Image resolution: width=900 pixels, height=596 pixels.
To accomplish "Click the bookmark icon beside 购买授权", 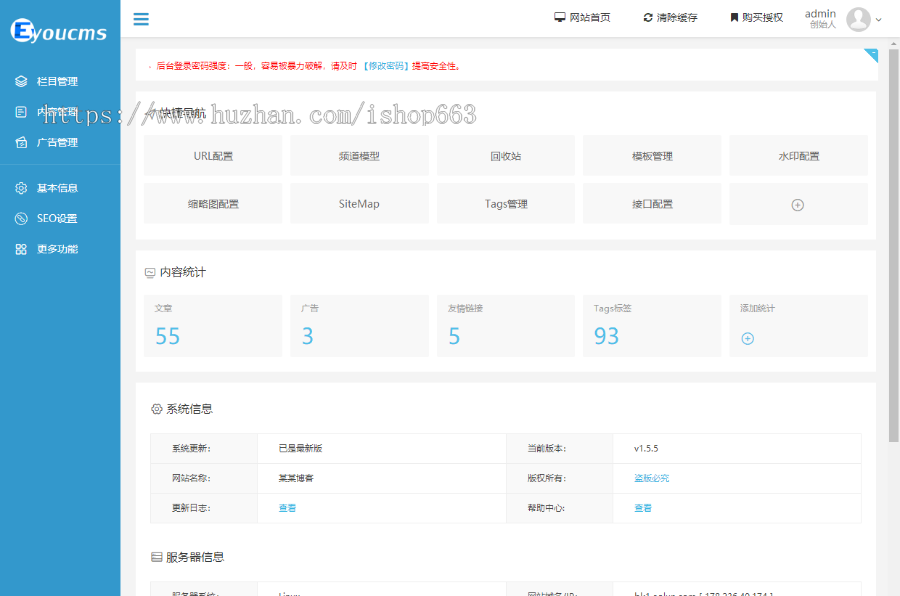I will tap(734, 17).
